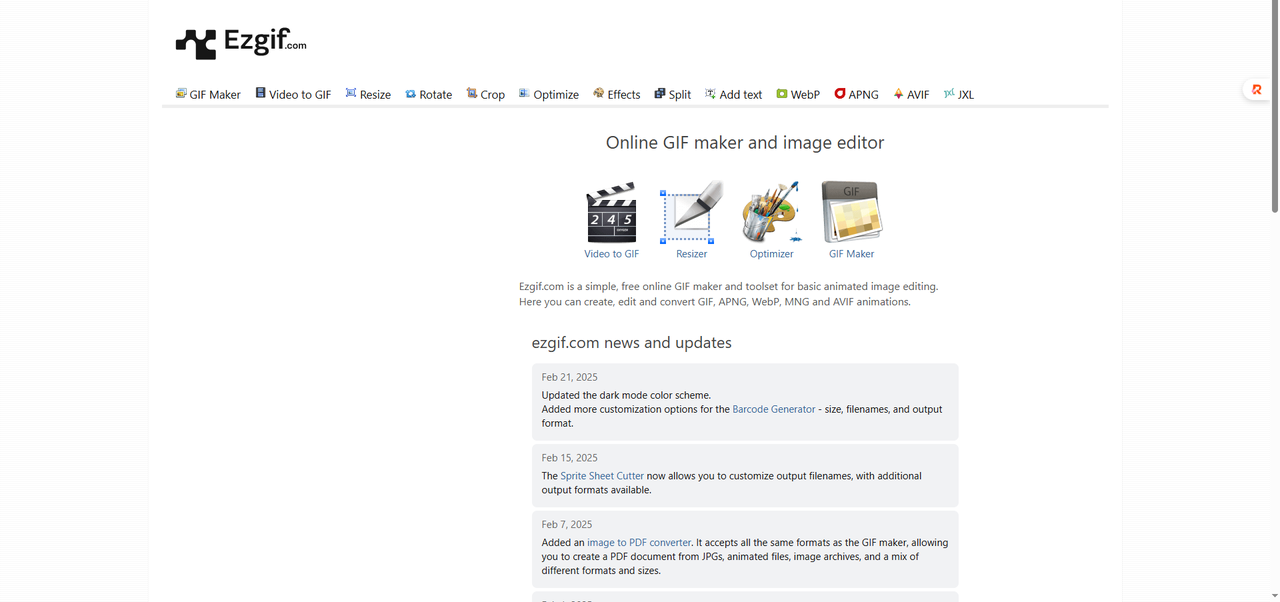
Task: Click the Feb 15, 2025 date
Action: [570, 458]
